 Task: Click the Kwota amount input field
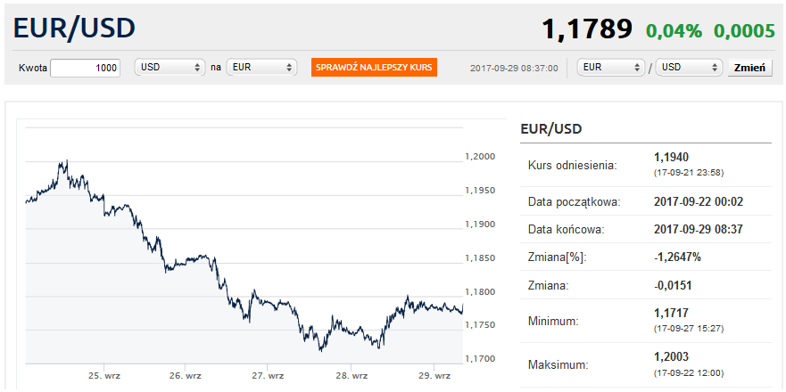(85, 68)
